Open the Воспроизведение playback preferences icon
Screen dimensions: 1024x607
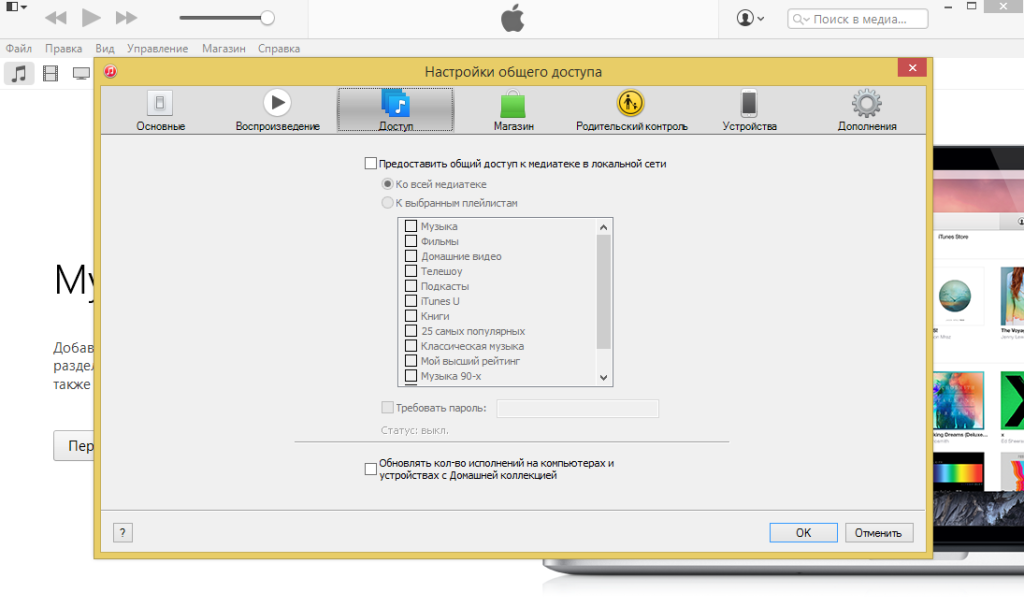coord(277,103)
